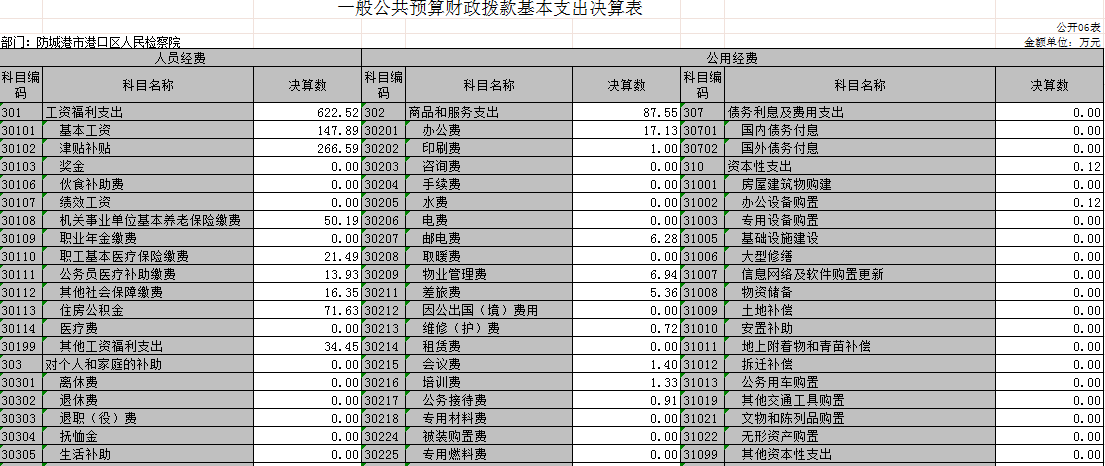Select the 公用经费 header cell
Image resolution: width=1105 pixels, height=466 pixels.
732,59
